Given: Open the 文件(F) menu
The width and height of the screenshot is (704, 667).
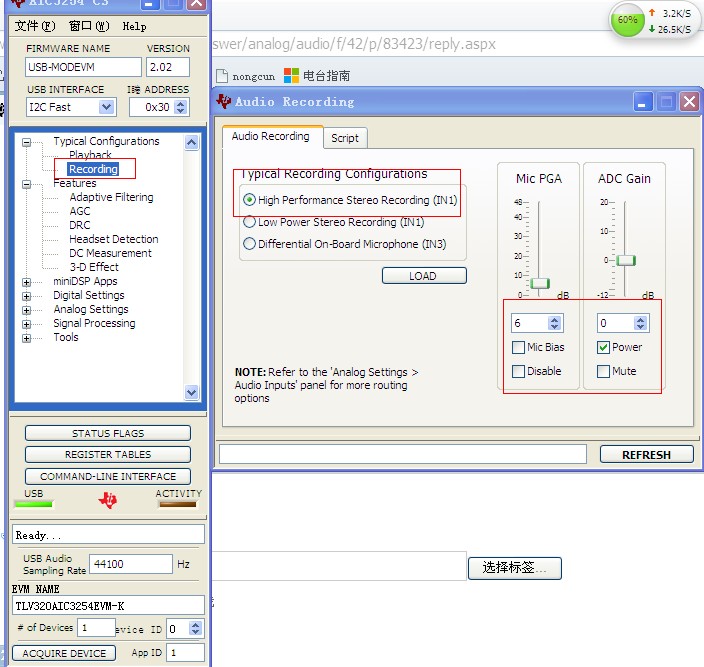Looking at the screenshot, I should click(x=35, y=26).
